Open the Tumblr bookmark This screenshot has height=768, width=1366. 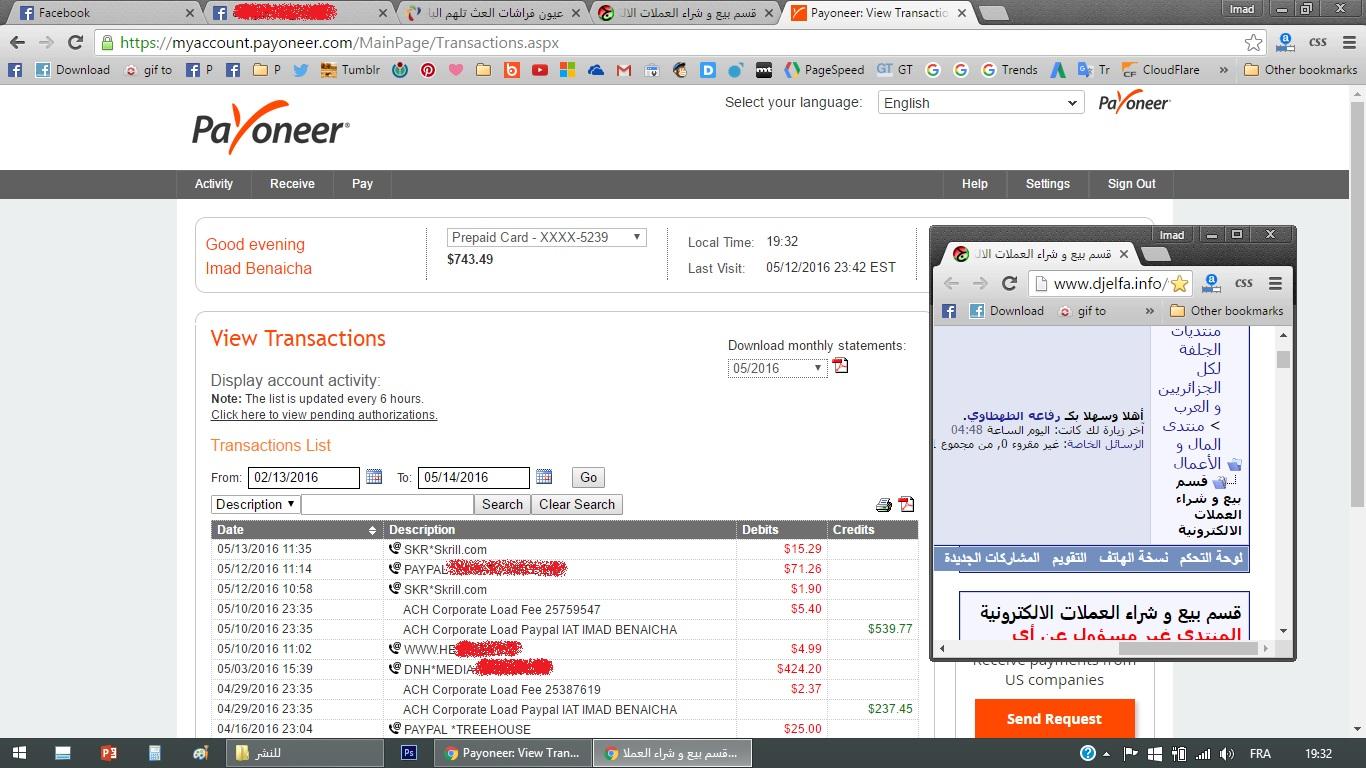350,70
